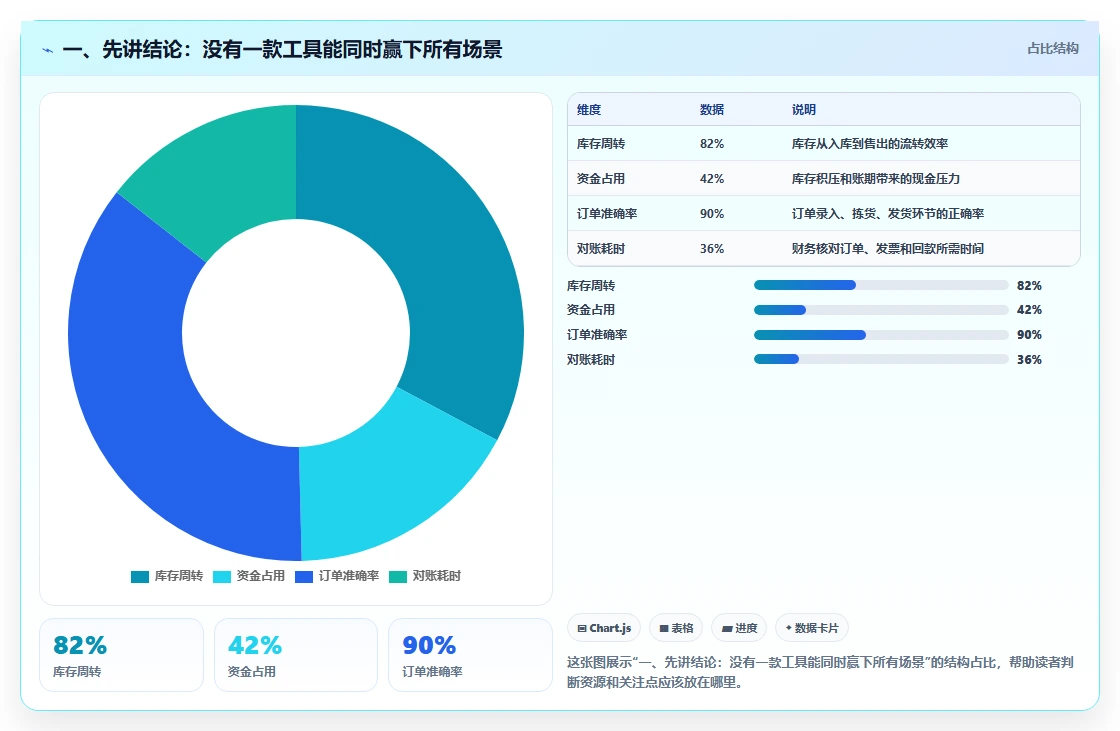Click the 90% value in table
This screenshot has width=1120, height=731.
tap(712, 214)
